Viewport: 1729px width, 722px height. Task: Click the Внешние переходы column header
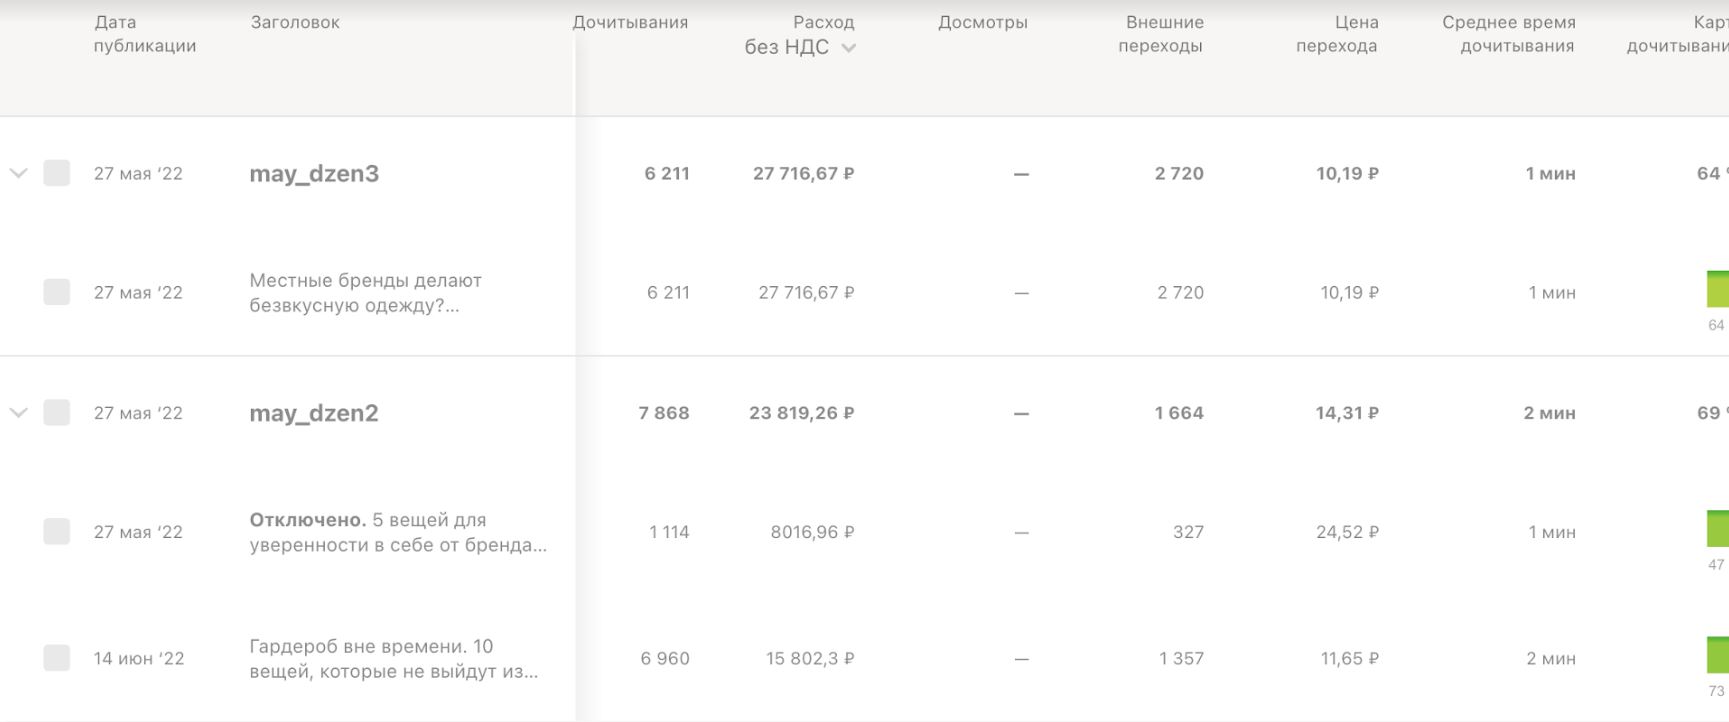coord(1162,34)
